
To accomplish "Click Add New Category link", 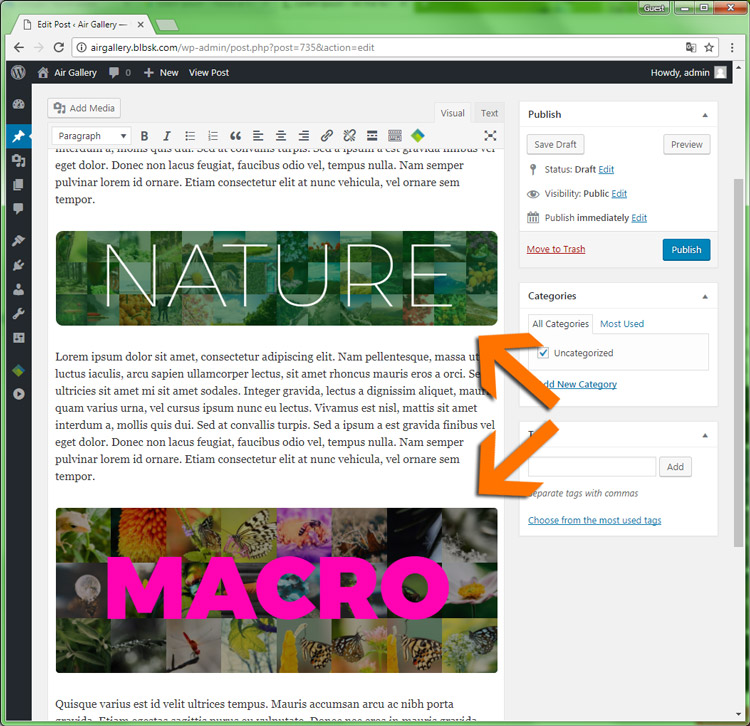I will click(579, 384).
